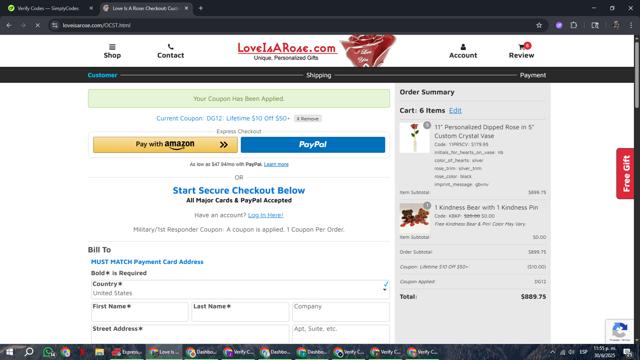Check out with PayPal button
Viewport: 640px width, 360px height.
tap(313, 144)
